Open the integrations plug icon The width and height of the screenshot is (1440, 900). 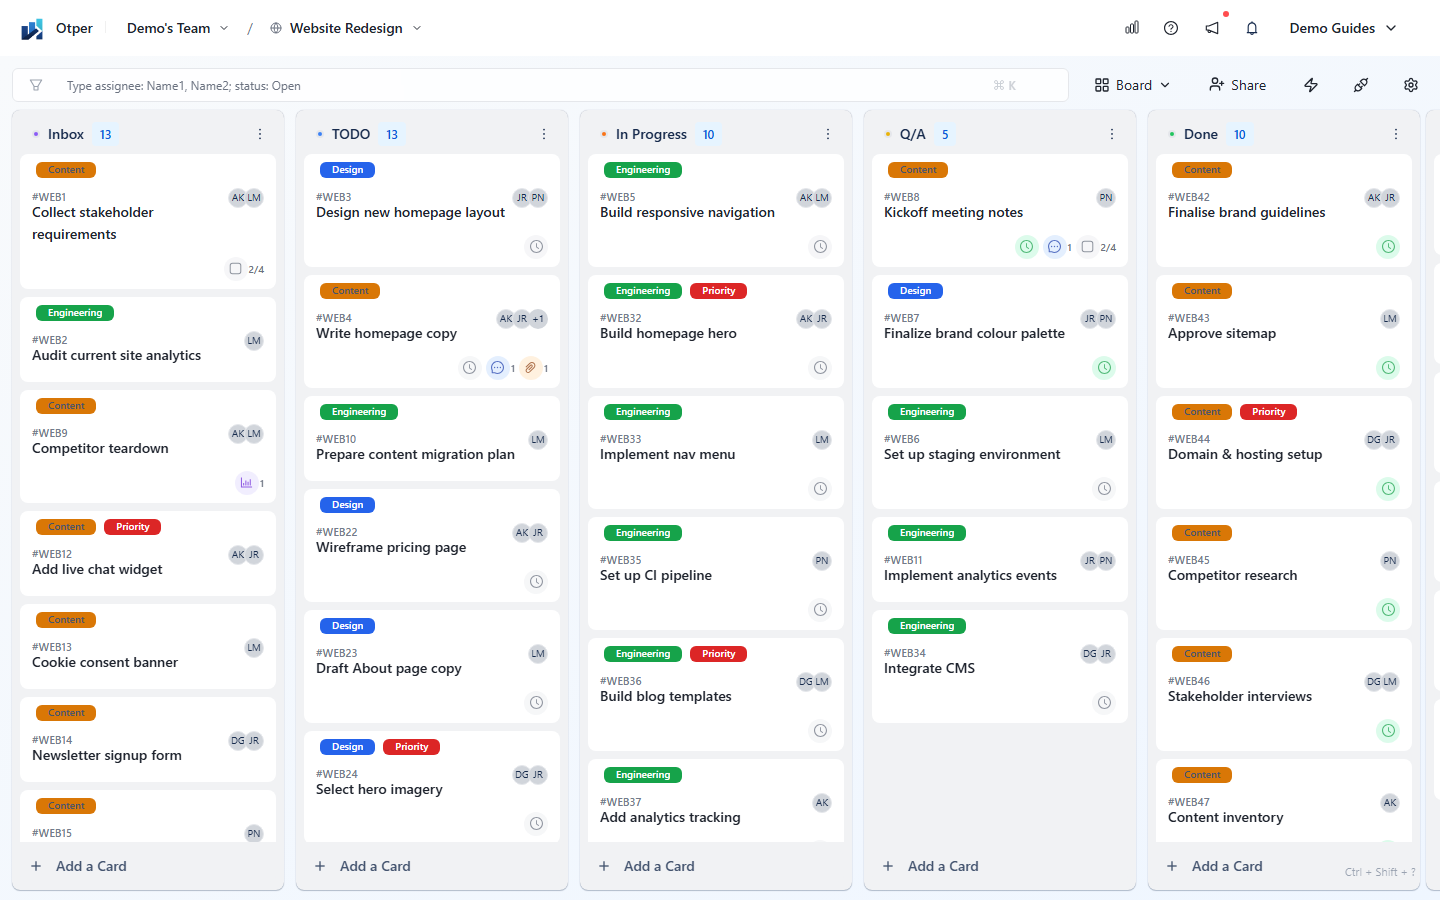point(1361,85)
